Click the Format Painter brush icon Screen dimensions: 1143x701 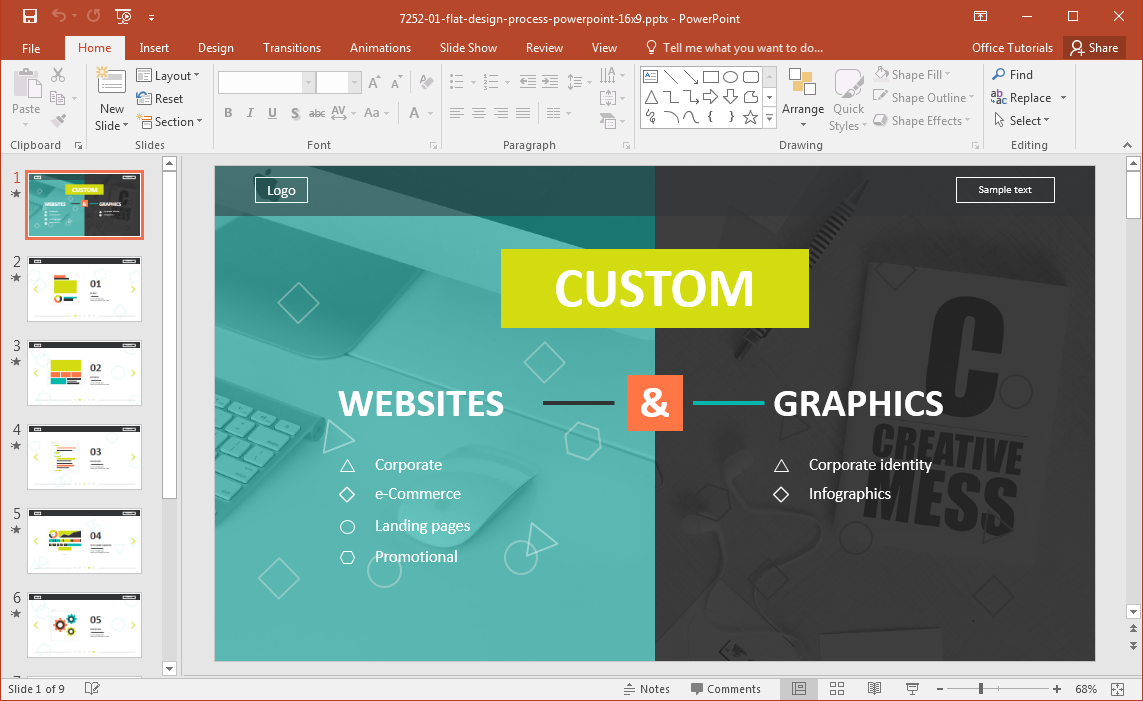pyautogui.click(x=58, y=120)
